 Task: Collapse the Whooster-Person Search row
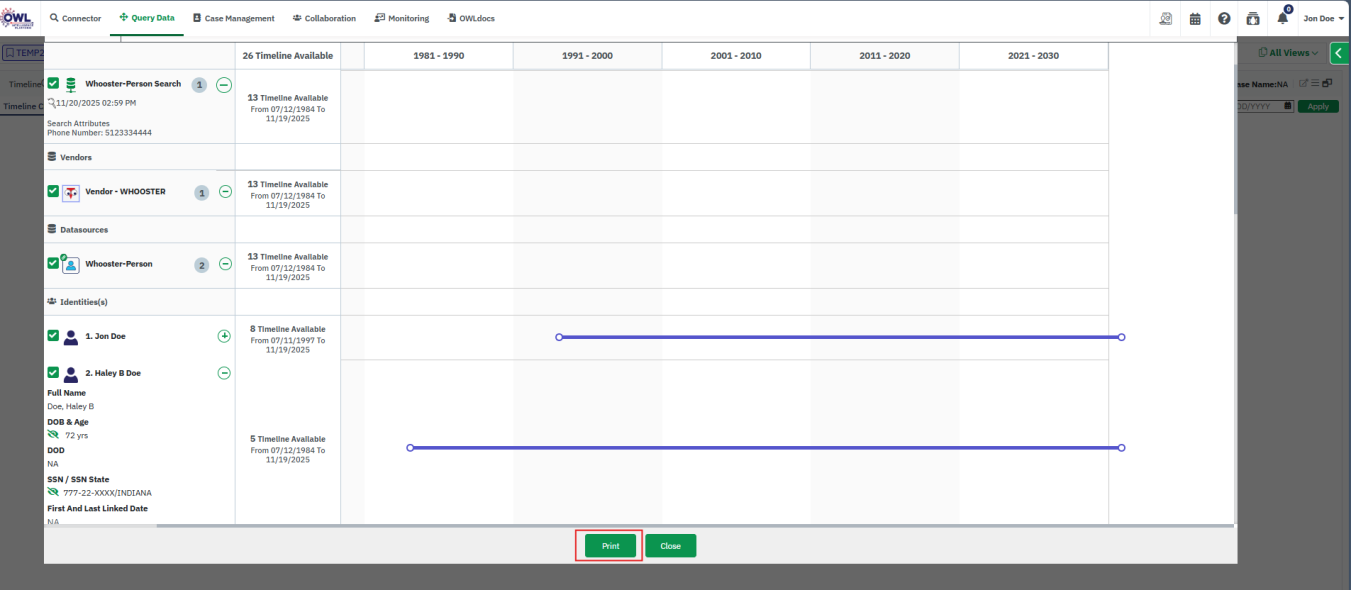pos(223,85)
